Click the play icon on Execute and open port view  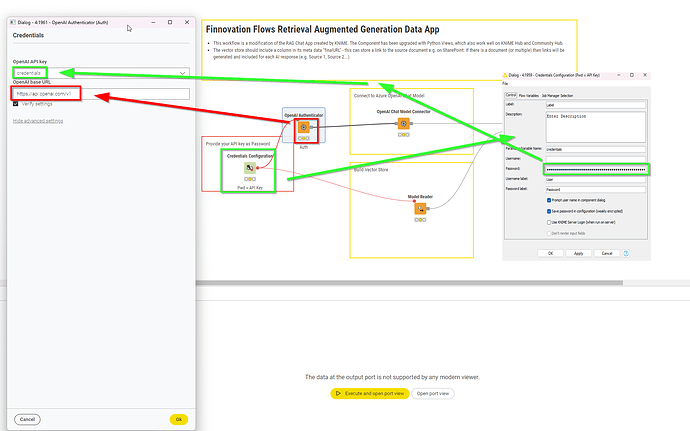point(338,394)
